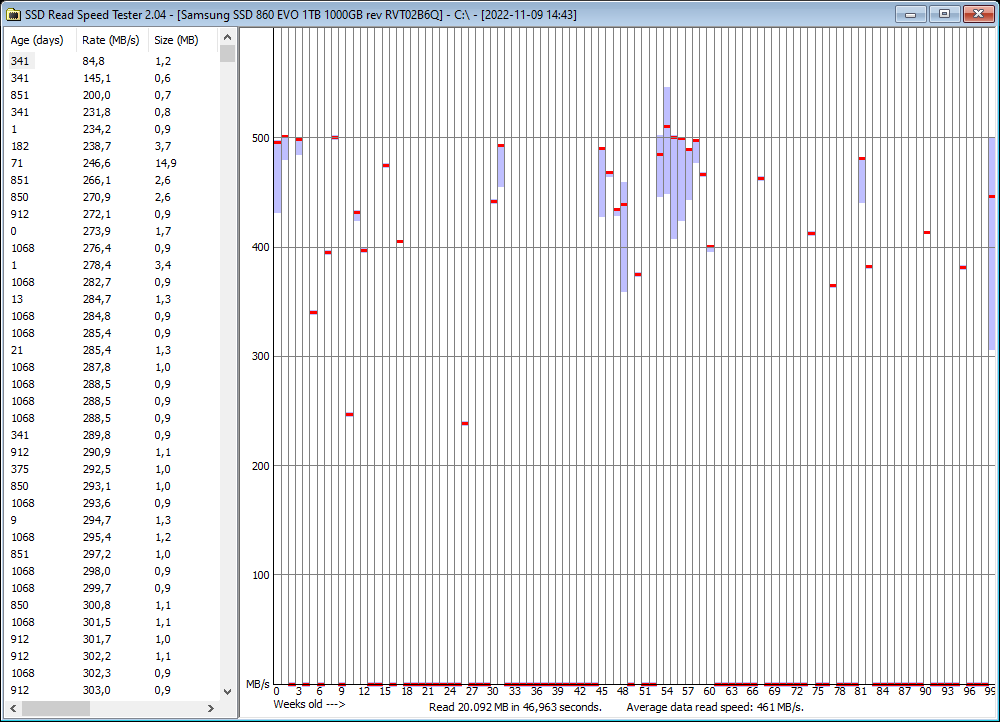Image resolution: width=1000 pixels, height=722 pixels.
Task: Click the 'Read 20.092 MB in 46,963 seconds.' text
Action: 515,707
